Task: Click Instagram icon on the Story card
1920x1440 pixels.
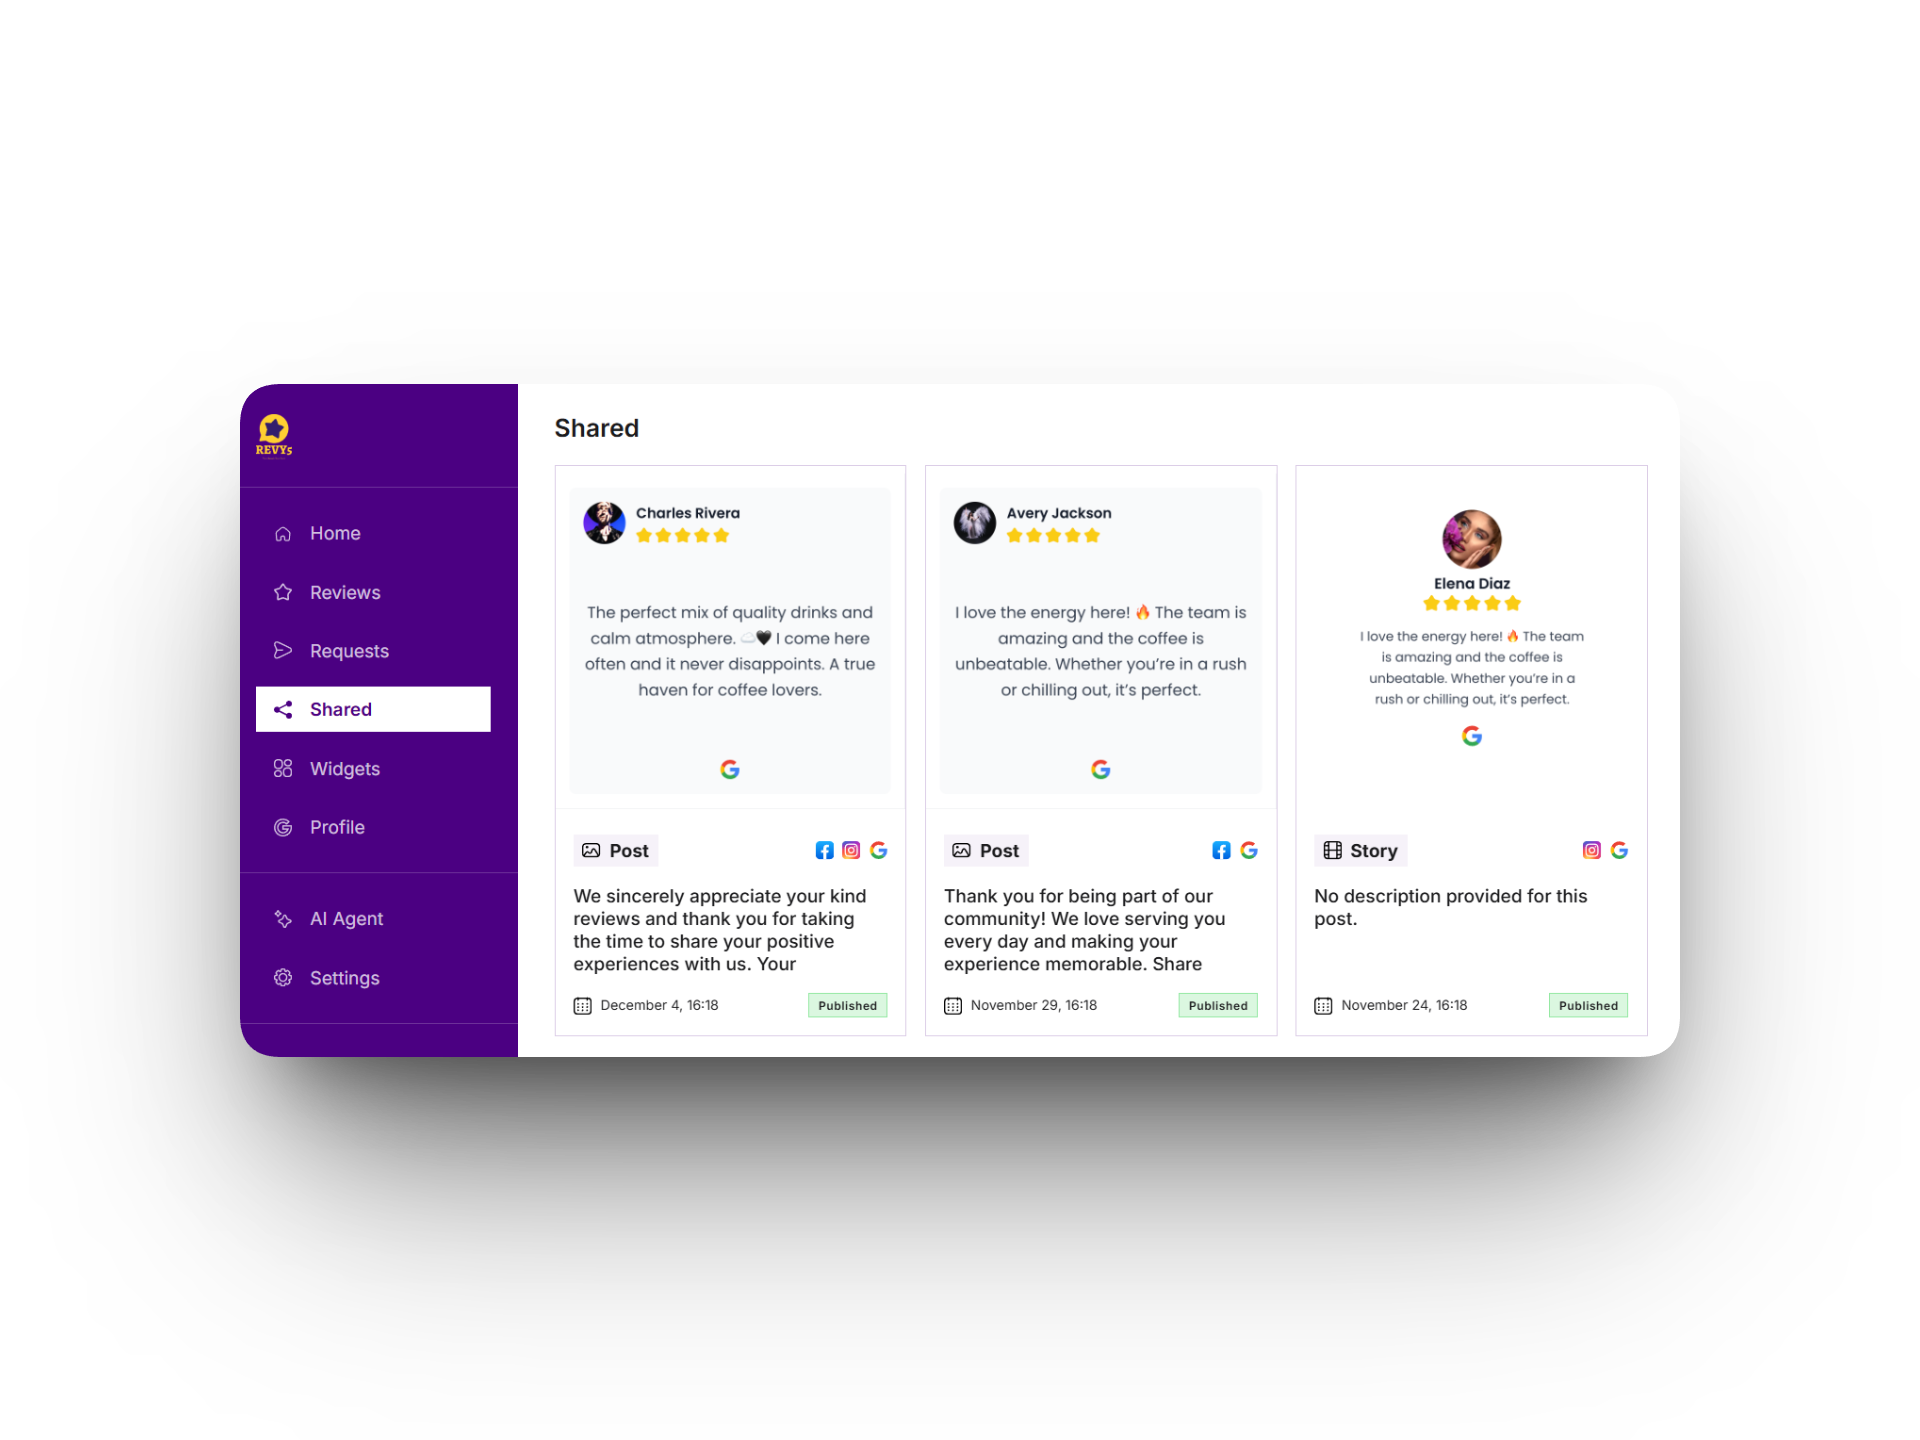Action: pyautogui.click(x=1592, y=850)
